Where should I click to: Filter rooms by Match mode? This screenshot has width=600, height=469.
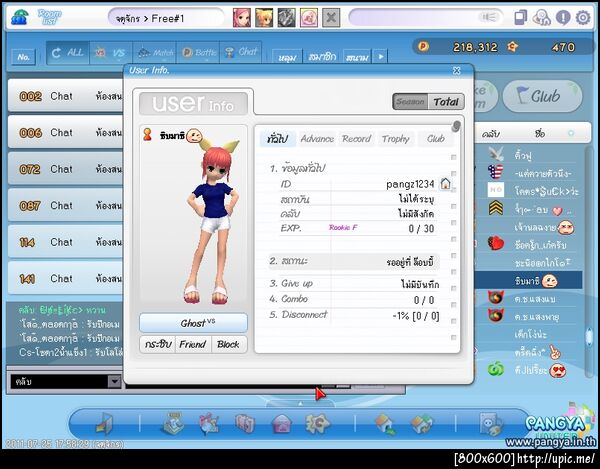pyautogui.click(x=154, y=53)
